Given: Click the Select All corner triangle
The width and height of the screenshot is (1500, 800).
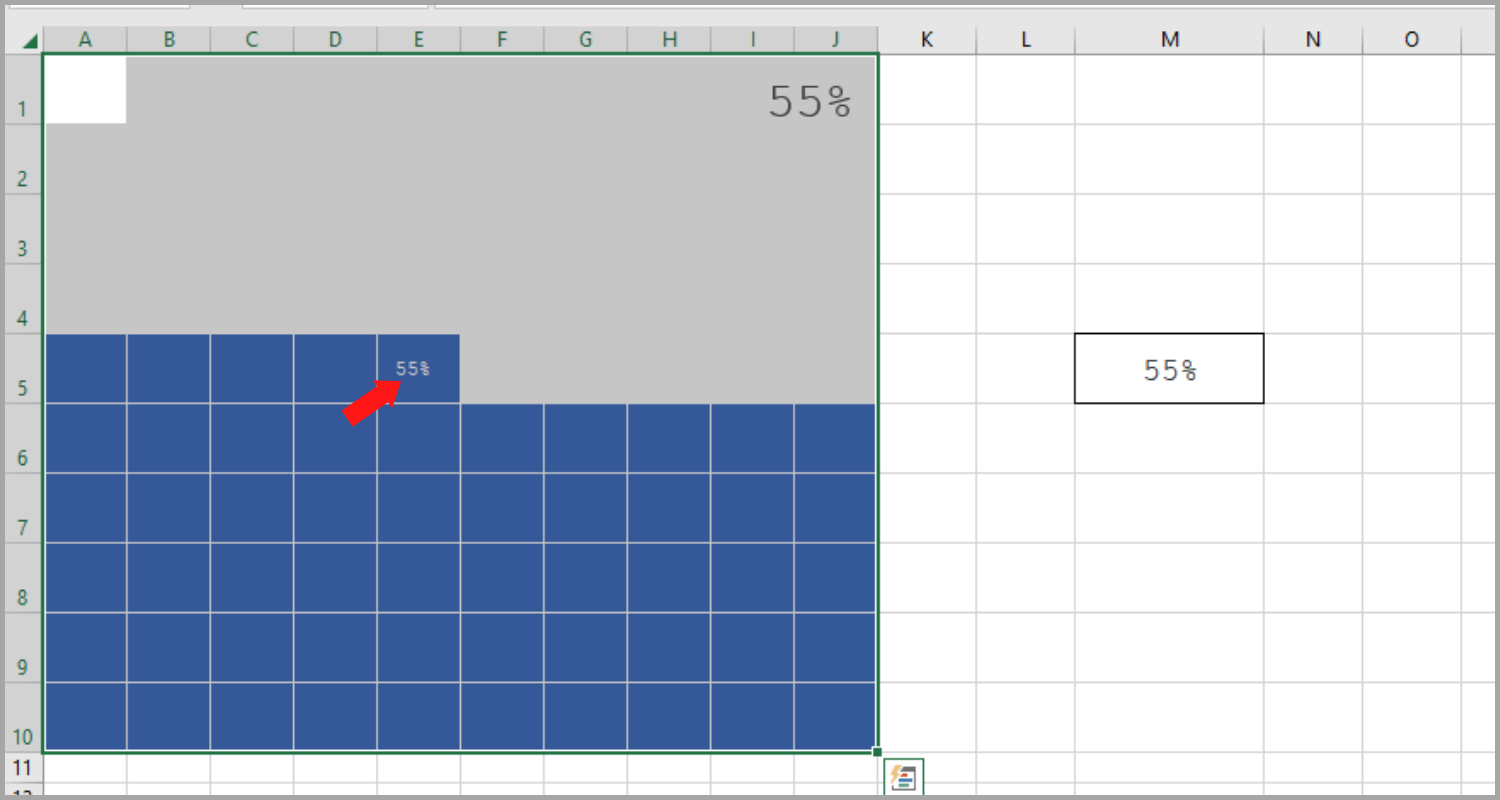Looking at the screenshot, I should pos(30,41).
